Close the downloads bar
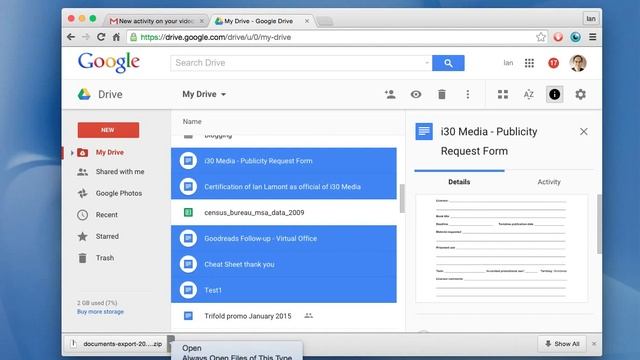 [x=594, y=344]
